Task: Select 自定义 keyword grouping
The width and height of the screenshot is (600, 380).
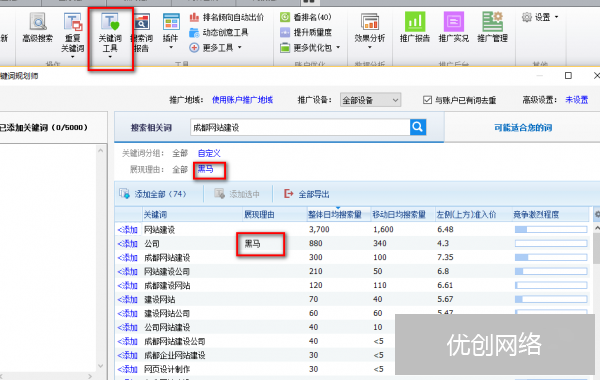Action: point(209,153)
